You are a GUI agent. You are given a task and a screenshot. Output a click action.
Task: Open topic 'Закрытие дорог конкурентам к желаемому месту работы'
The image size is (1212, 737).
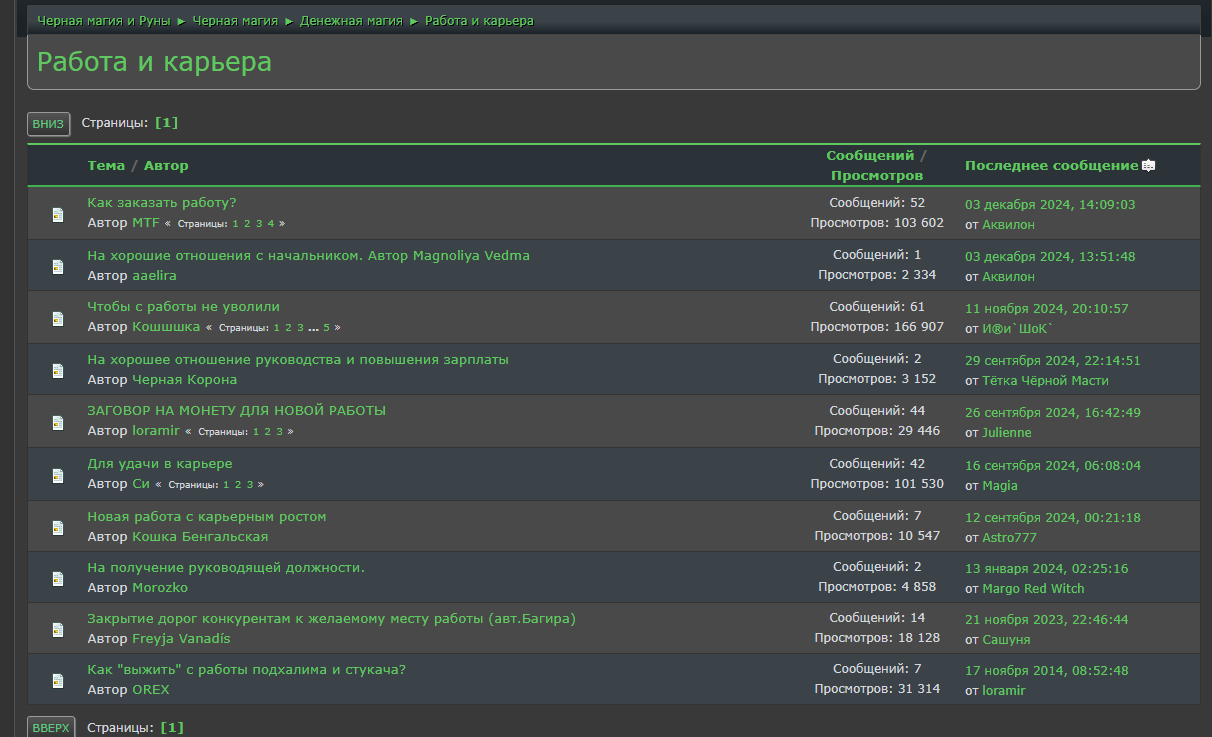[331, 619]
